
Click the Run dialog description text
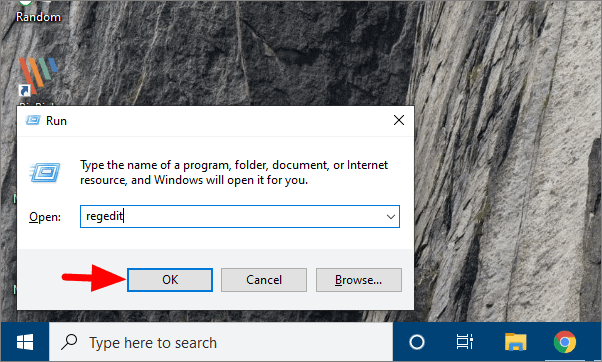[x=234, y=172]
